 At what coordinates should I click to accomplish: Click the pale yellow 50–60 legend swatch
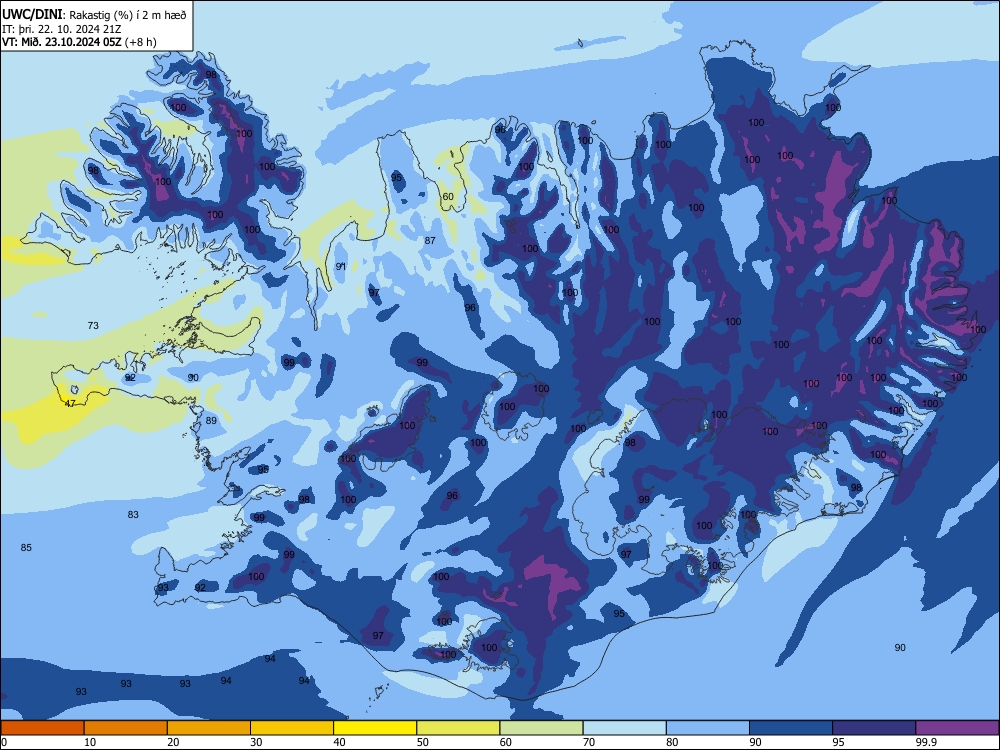click(458, 728)
